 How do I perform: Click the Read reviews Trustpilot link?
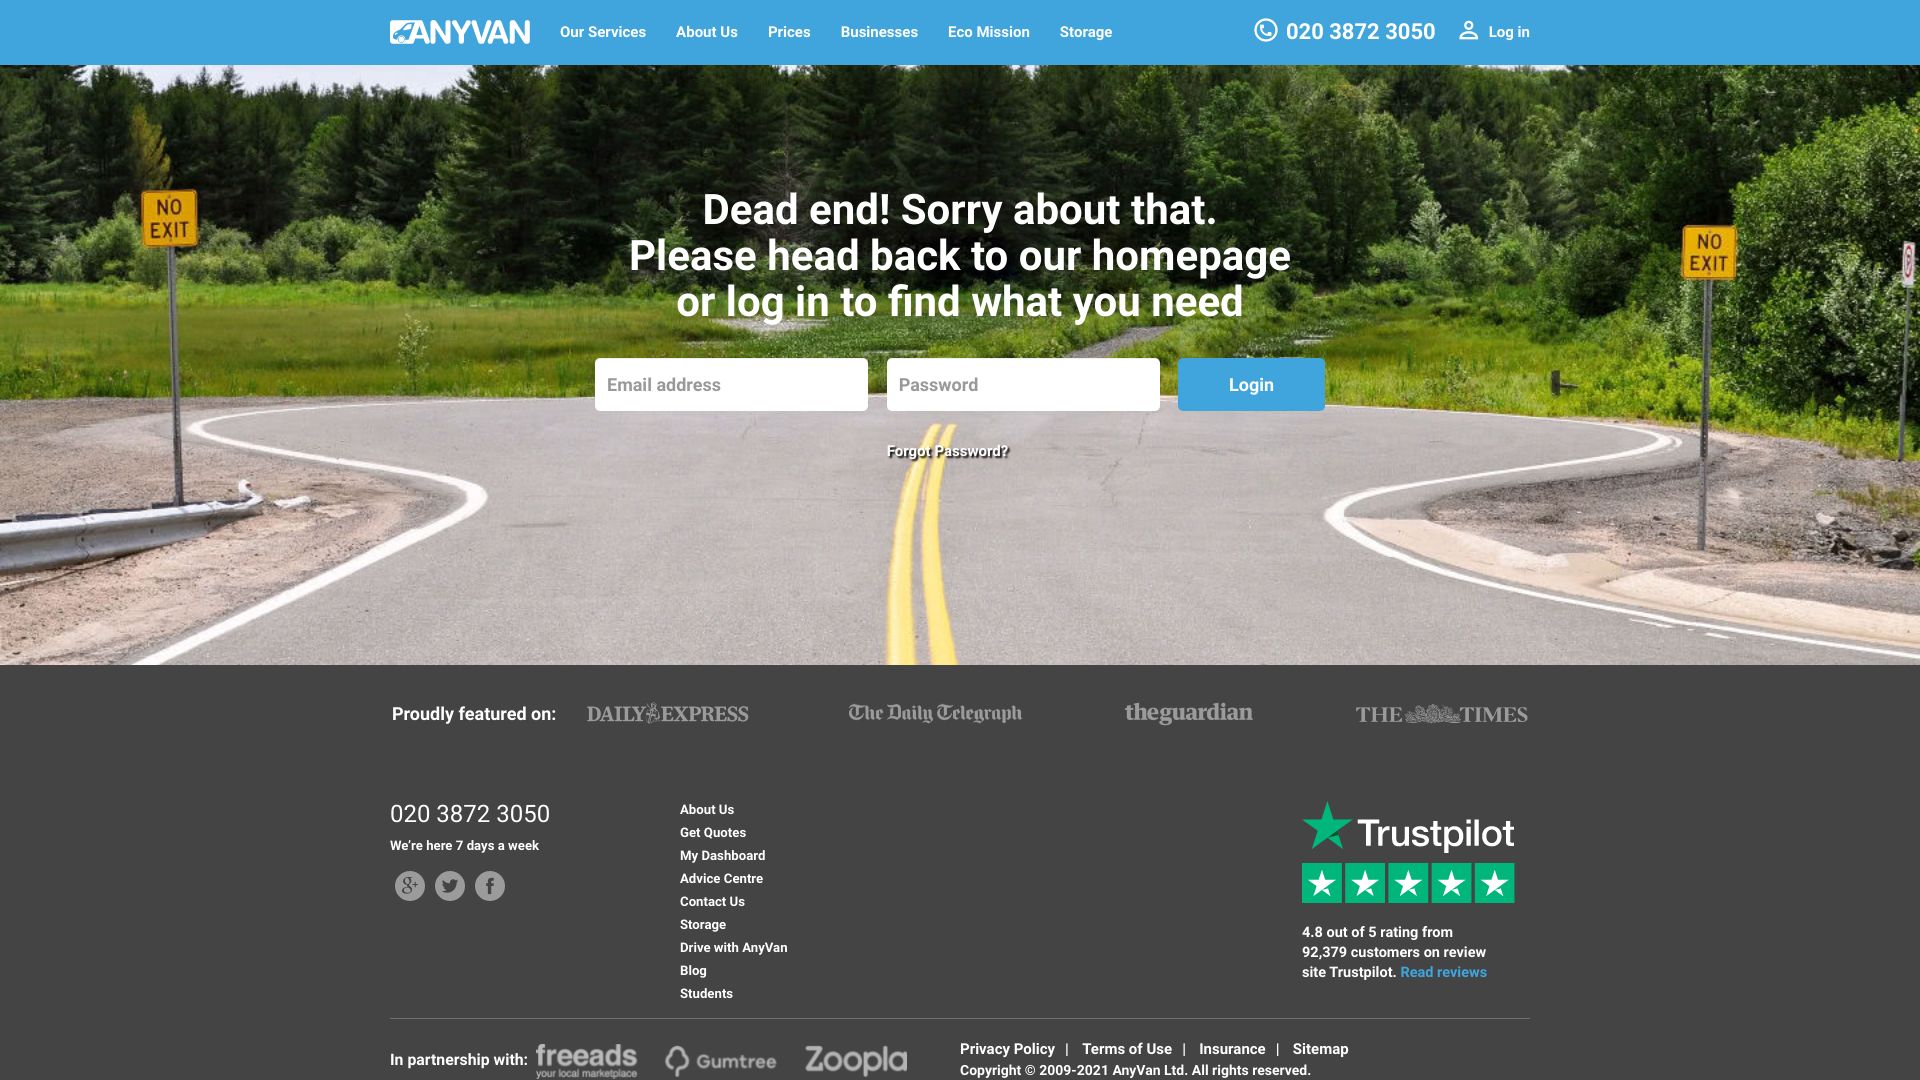(1443, 972)
